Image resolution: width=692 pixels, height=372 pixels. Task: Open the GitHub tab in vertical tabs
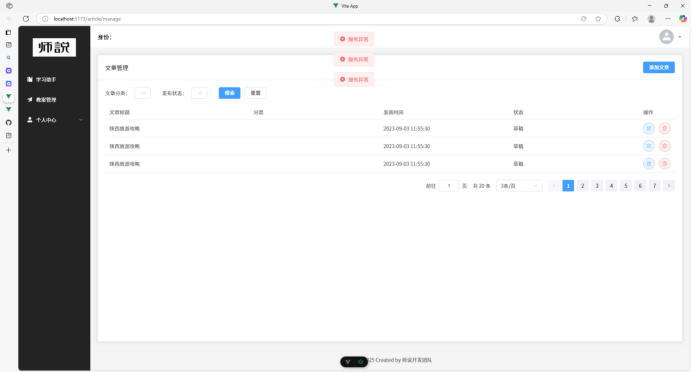[8, 123]
